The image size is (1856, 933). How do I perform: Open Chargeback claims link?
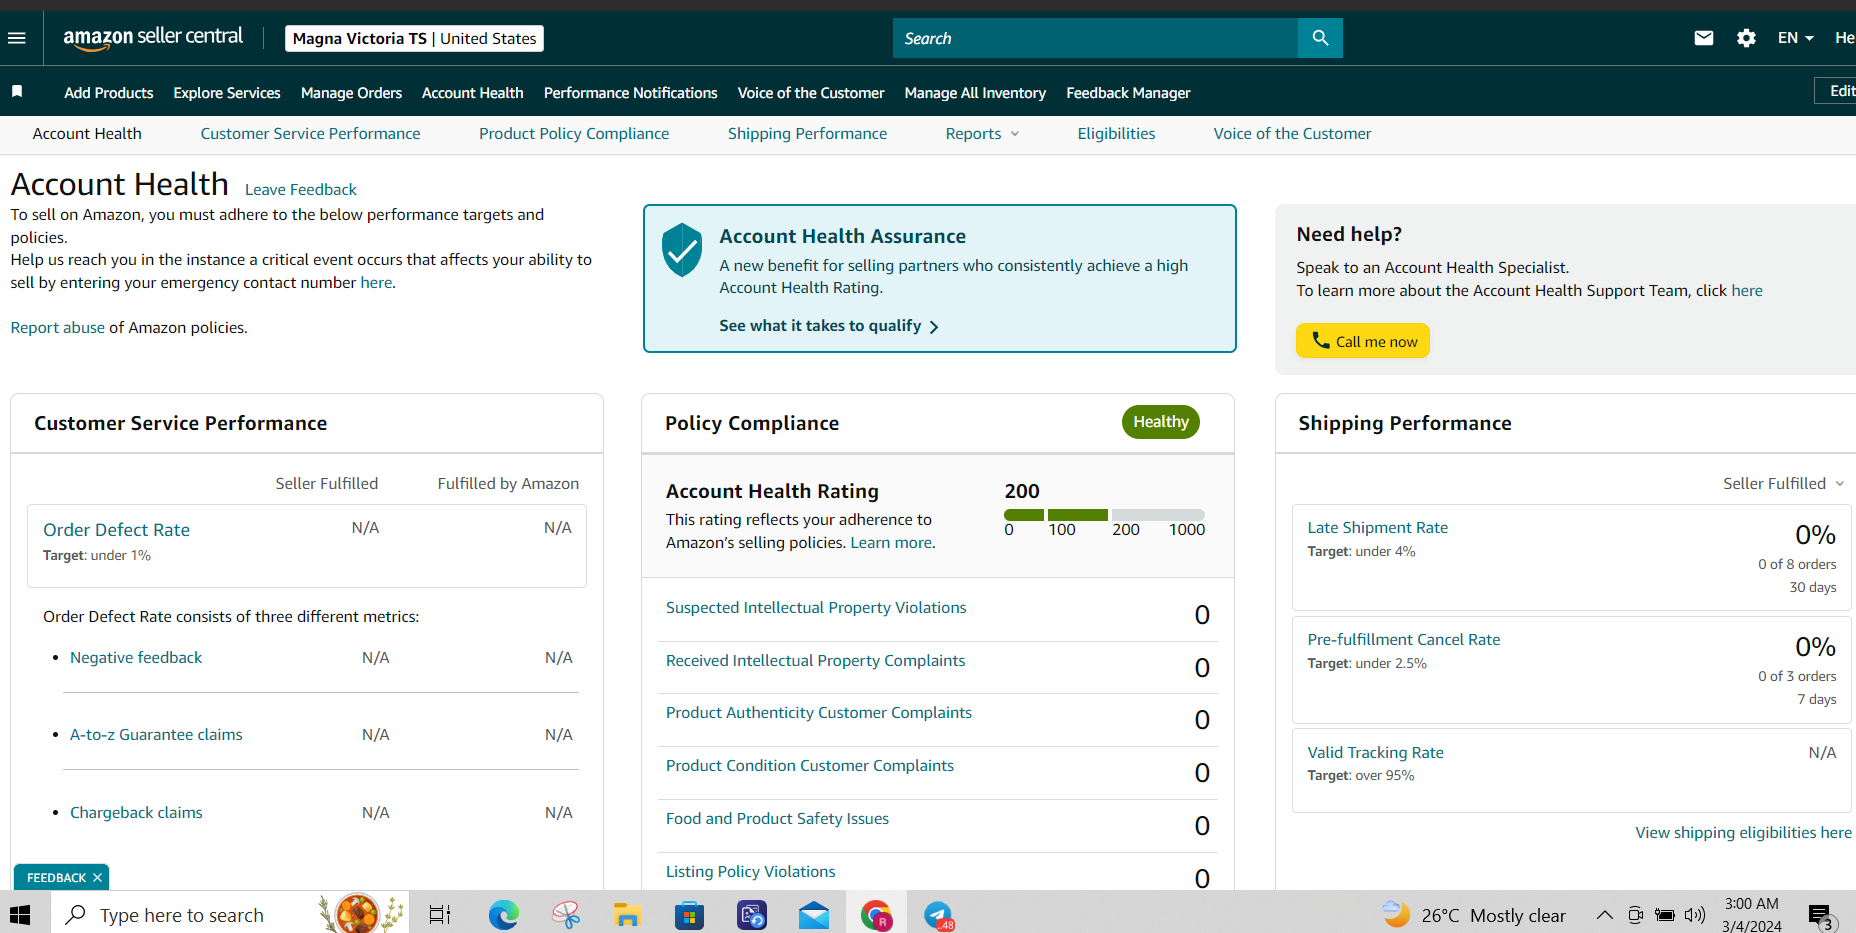pyautogui.click(x=136, y=813)
